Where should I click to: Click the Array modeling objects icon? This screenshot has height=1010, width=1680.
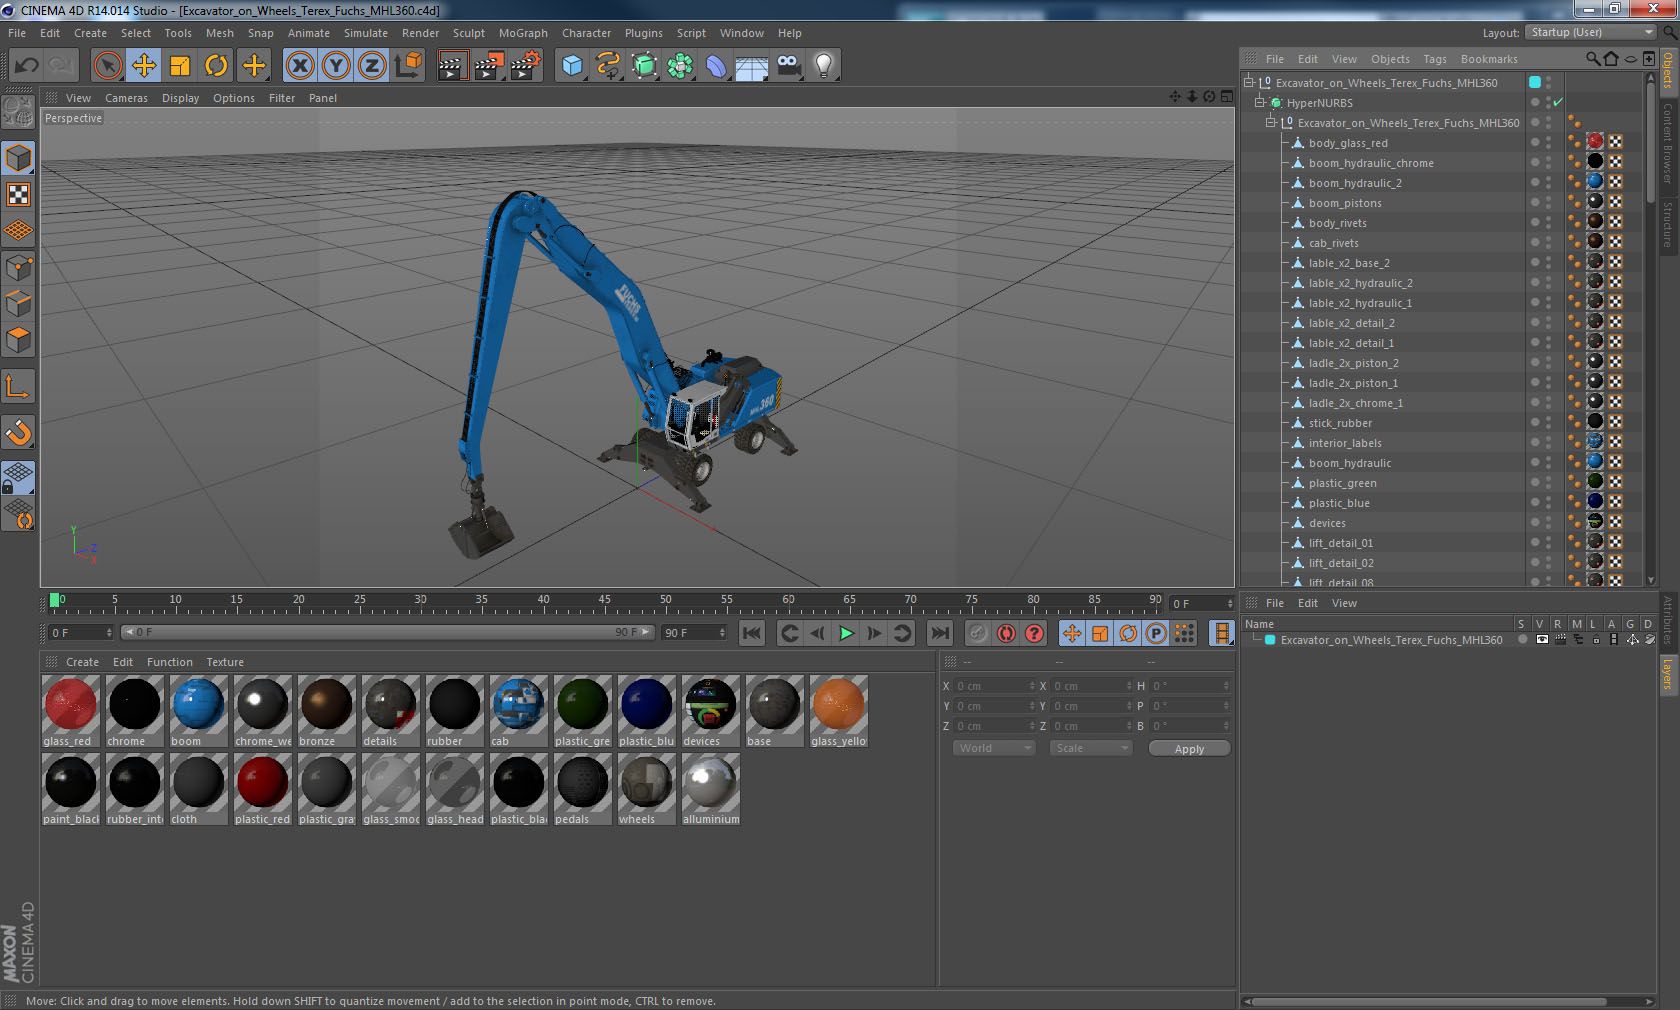680,66
